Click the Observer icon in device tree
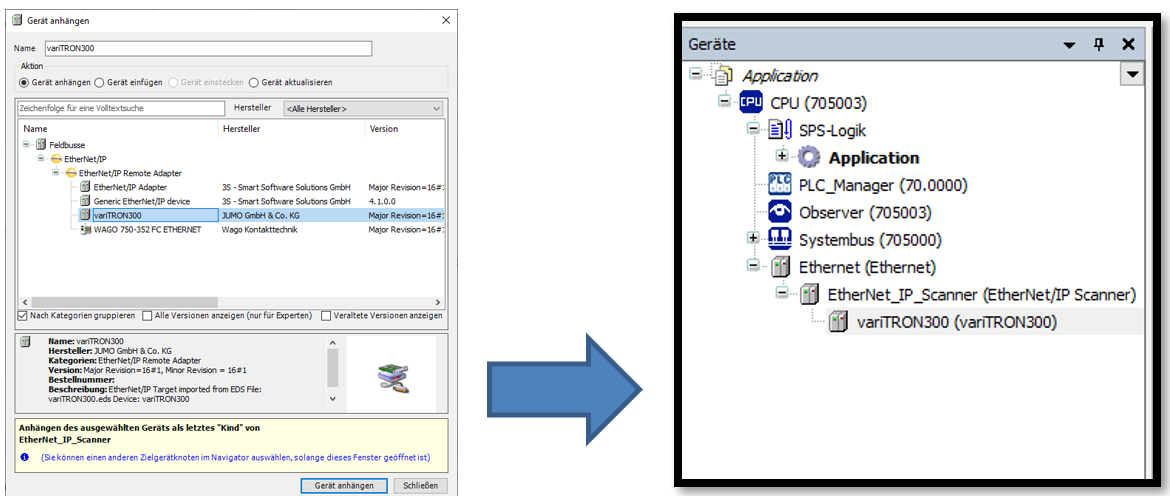The width and height of the screenshot is (1170, 496). point(779,212)
